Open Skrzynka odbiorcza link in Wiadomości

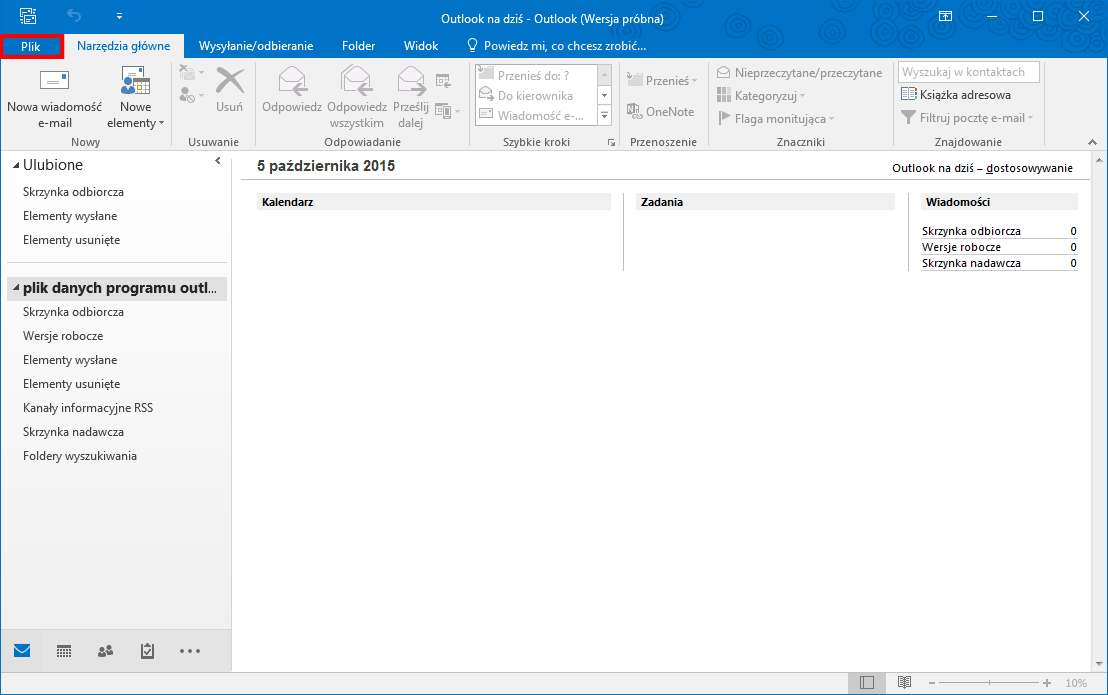pos(971,231)
